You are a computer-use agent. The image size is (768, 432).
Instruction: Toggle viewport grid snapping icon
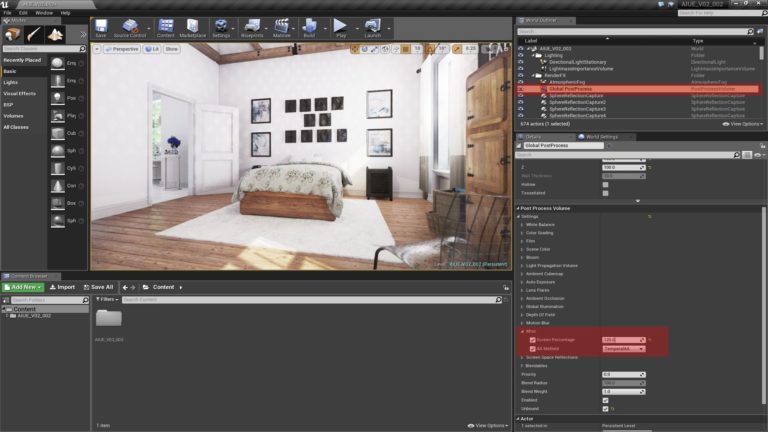[x=406, y=49]
